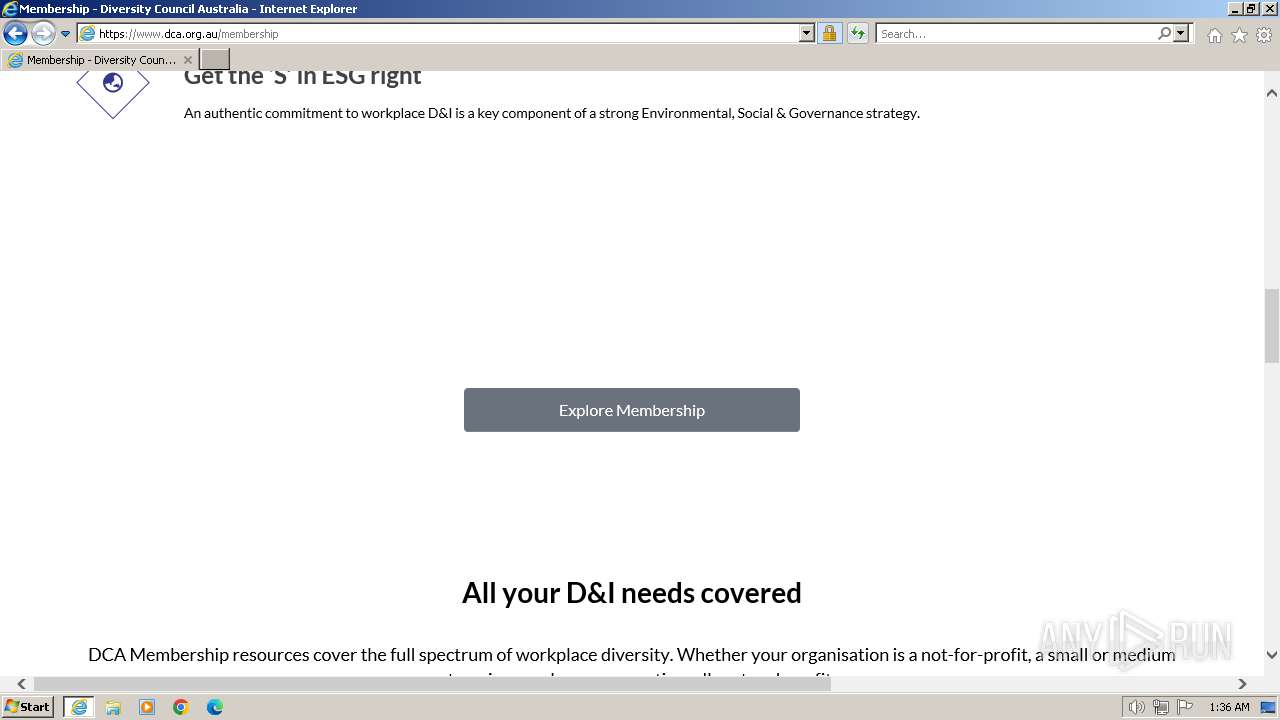1280x720 pixels.
Task: Go forward with the browser Forward arrow
Action: point(43,34)
